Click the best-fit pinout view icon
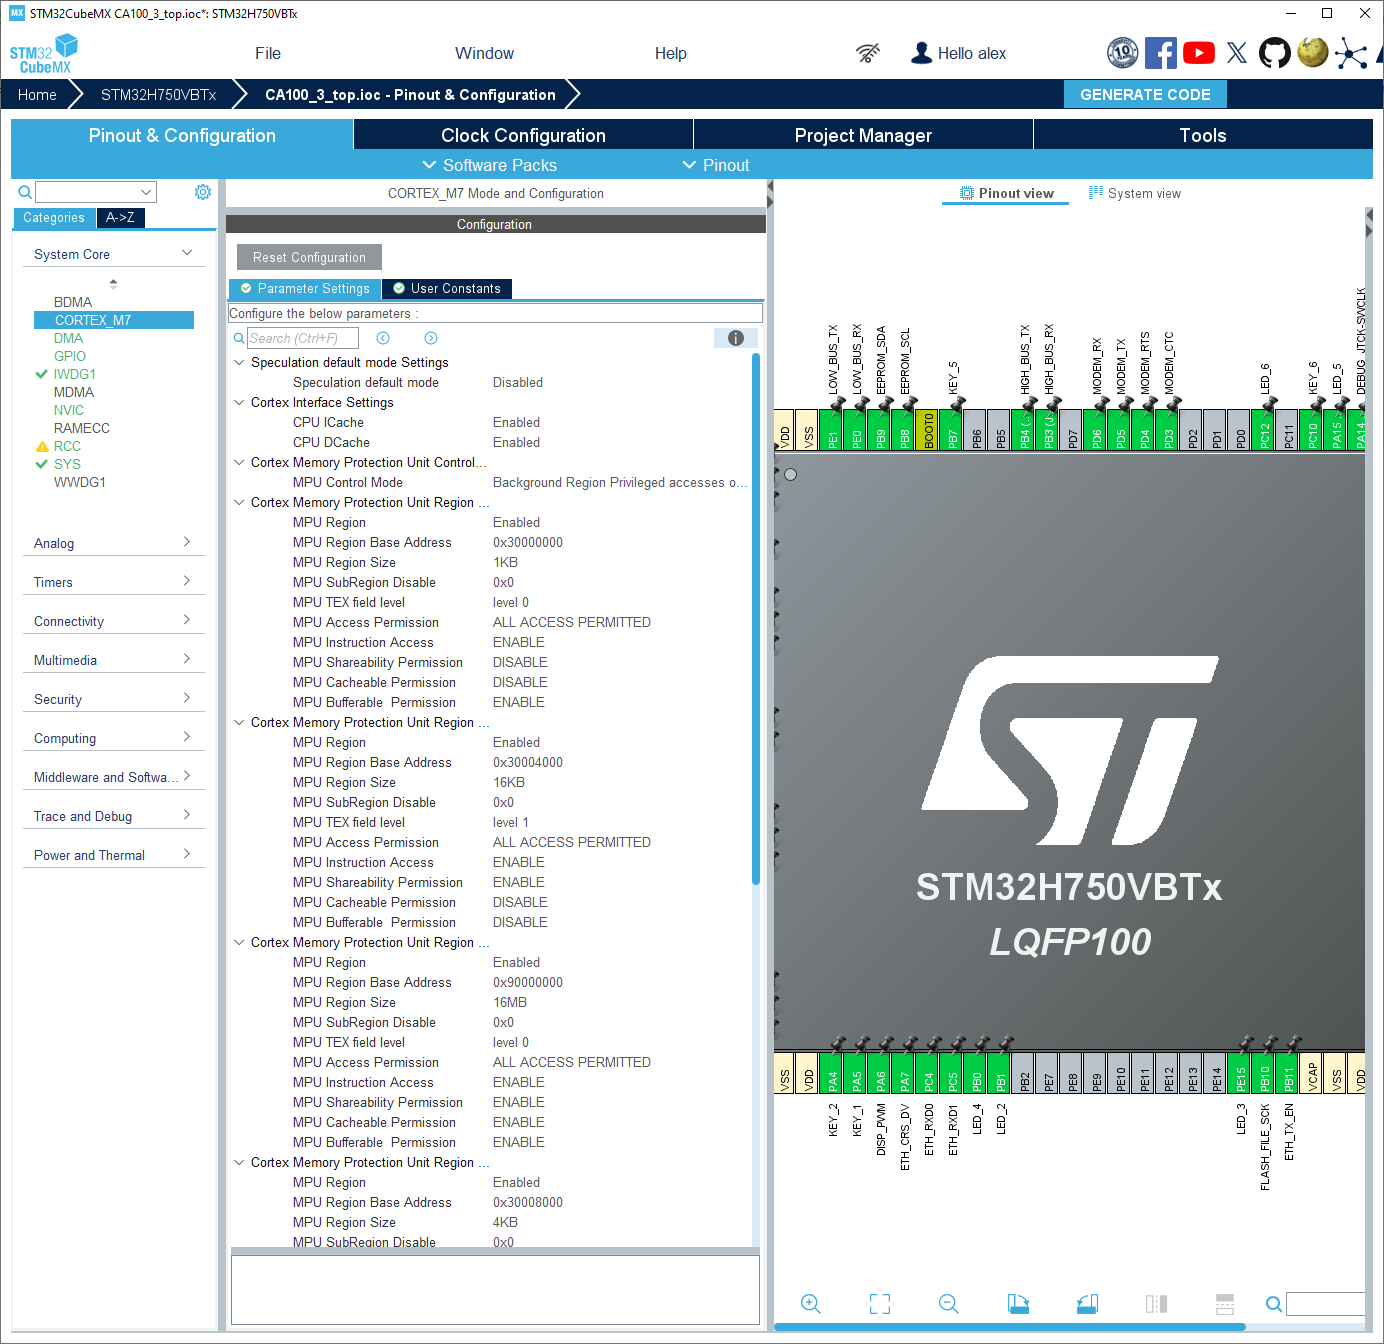Image resolution: width=1384 pixels, height=1344 pixels. [879, 1303]
